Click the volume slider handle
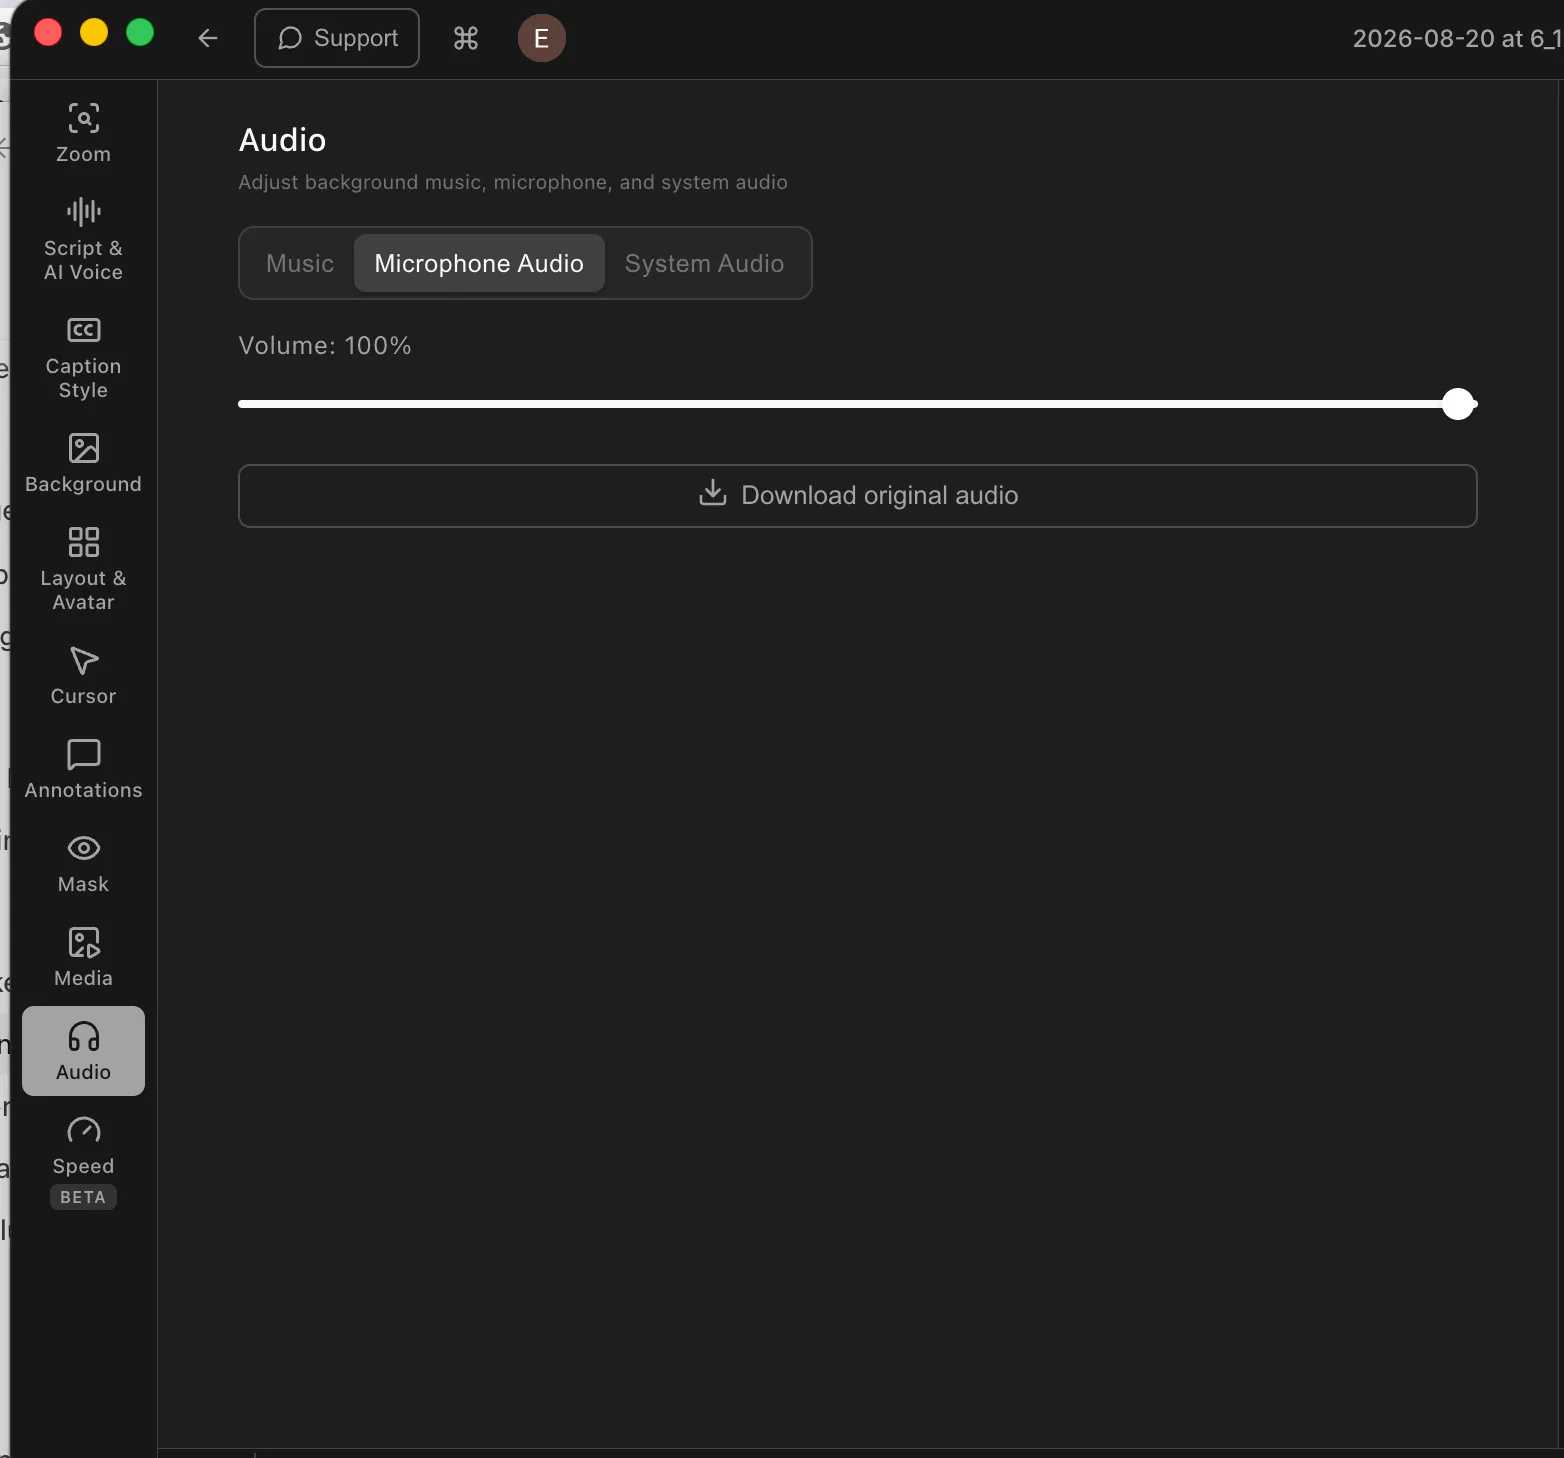Viewport: 1564px width, 1458px height. 1458,404
